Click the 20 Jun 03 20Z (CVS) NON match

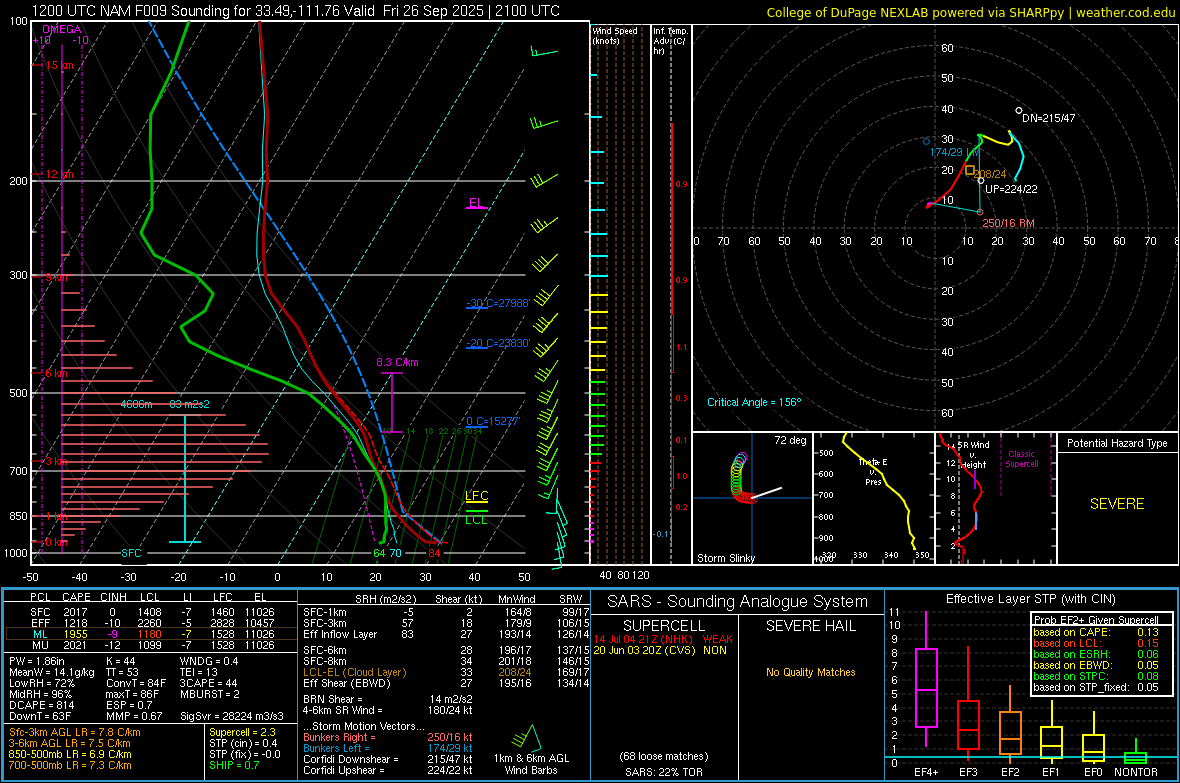tap(660, 650)
